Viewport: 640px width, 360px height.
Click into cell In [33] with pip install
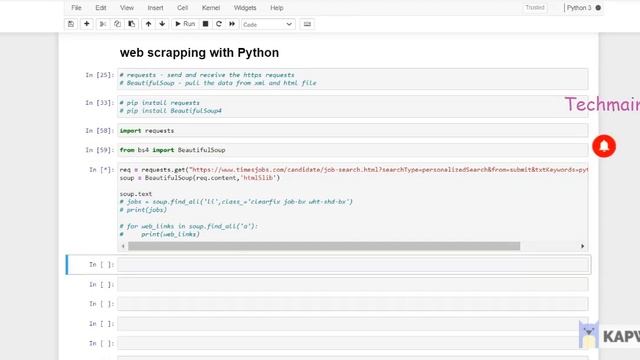click(353, 107)
